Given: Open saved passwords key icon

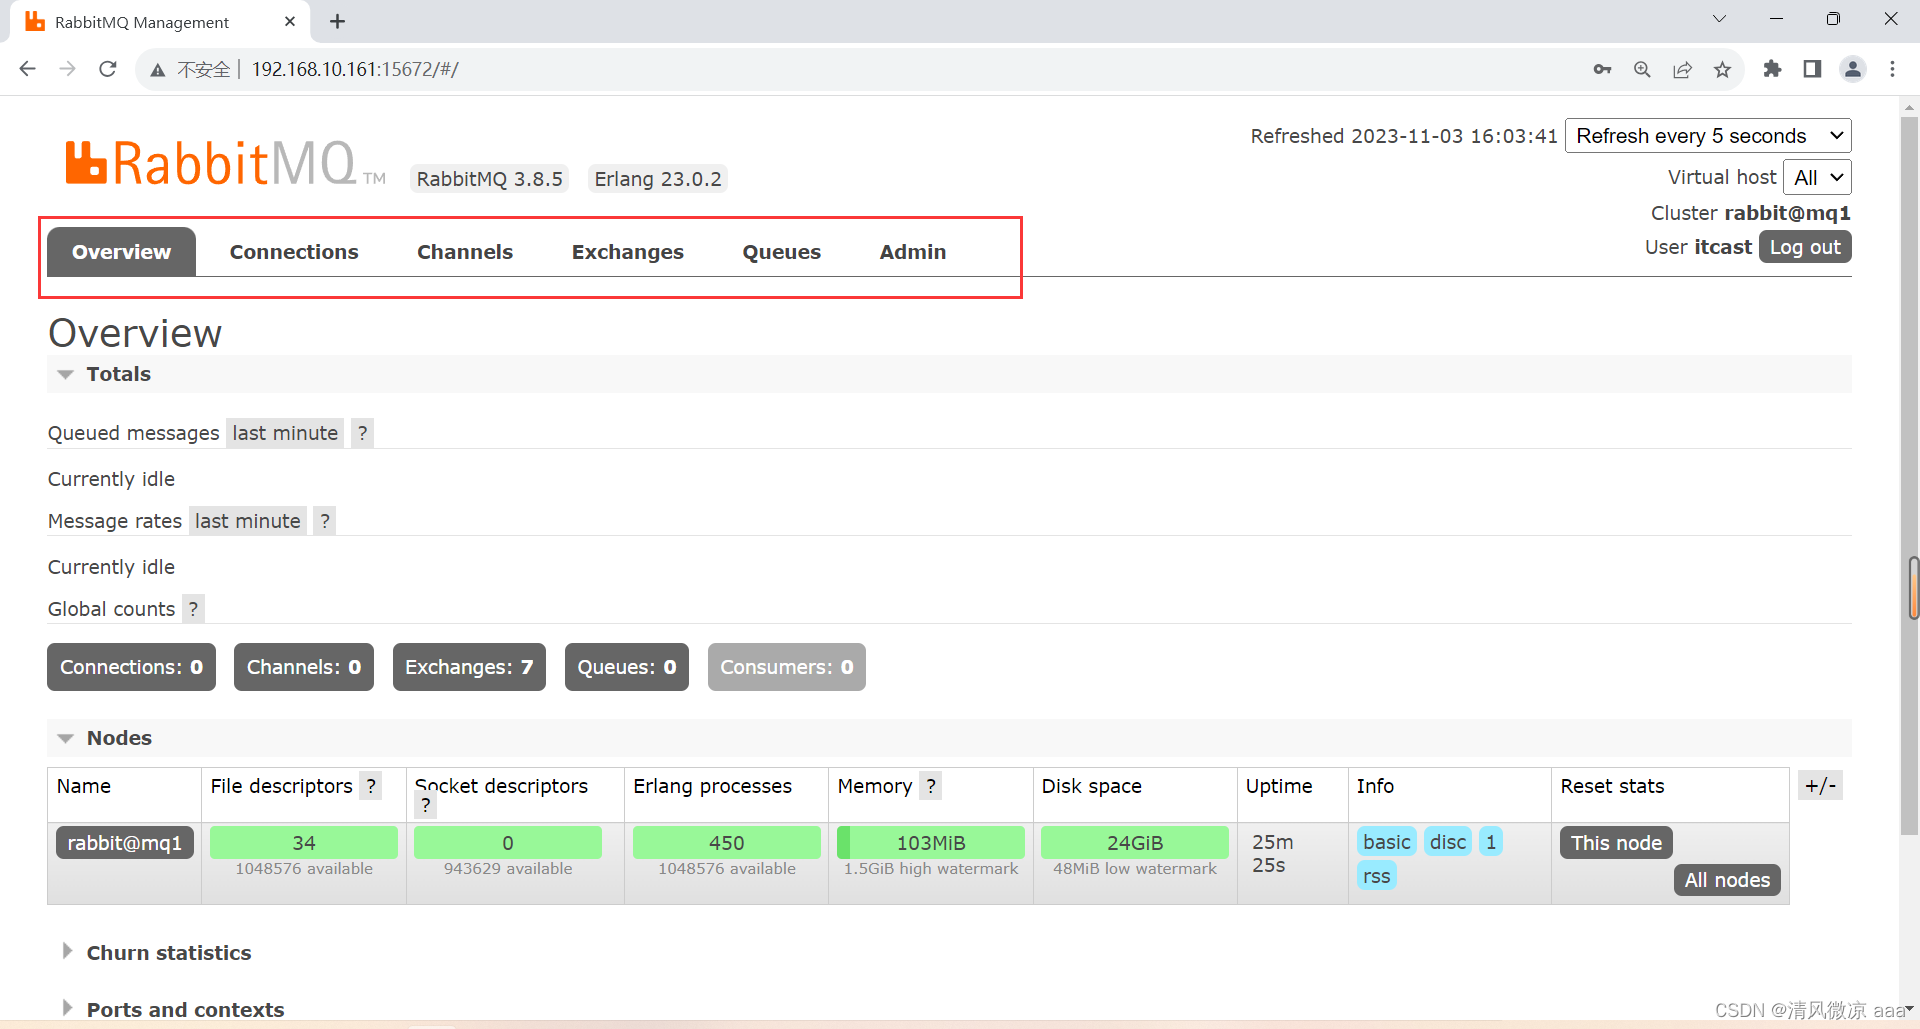Looking at the screenshot, I should [x=1602, y=69].
